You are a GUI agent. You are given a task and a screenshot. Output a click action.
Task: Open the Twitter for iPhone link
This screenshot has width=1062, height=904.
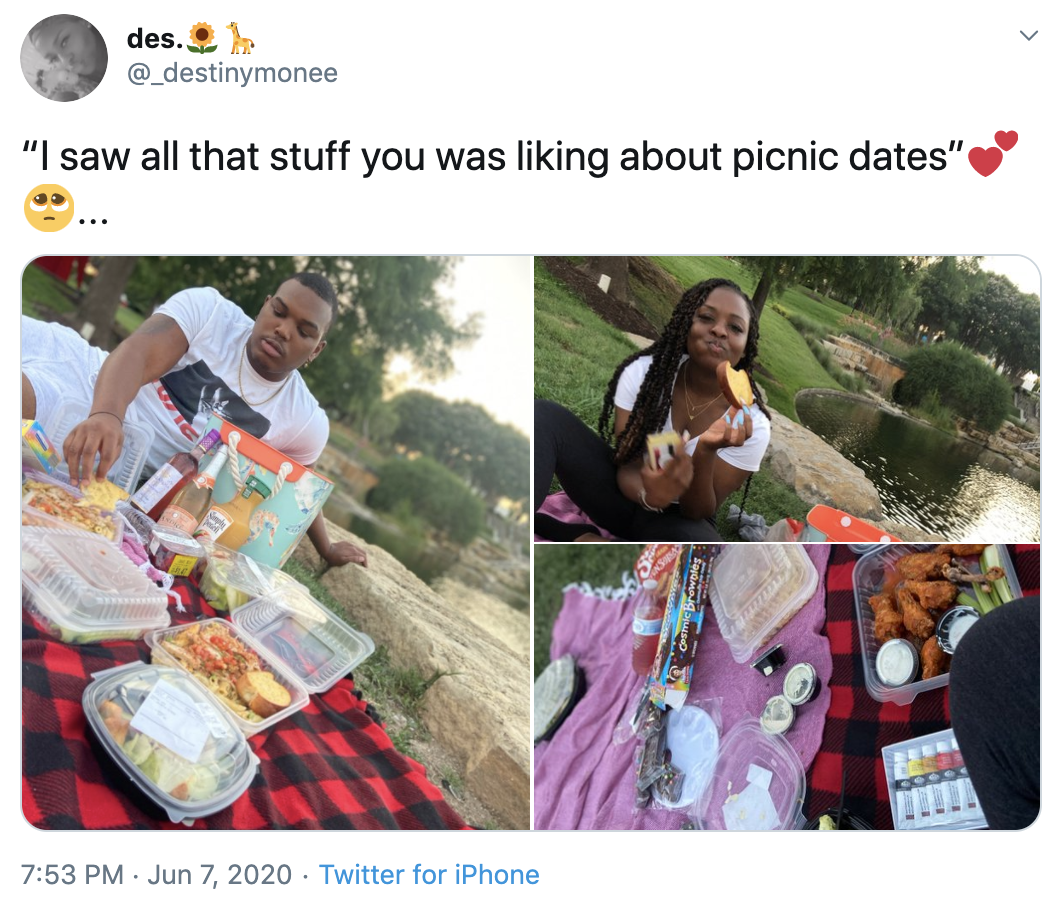point(429,874)
